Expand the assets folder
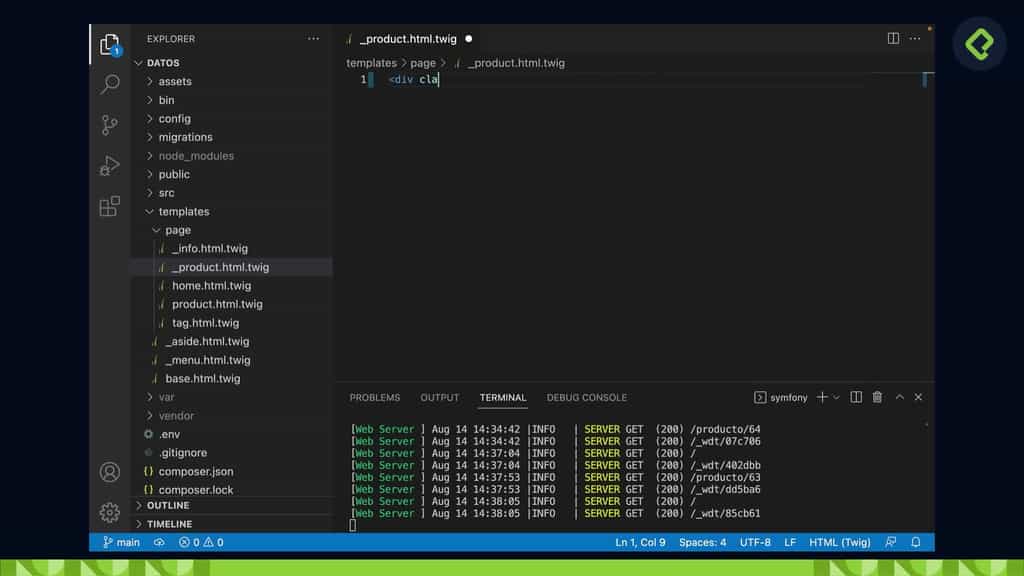 pyautogui.click(x=175, y=82)
